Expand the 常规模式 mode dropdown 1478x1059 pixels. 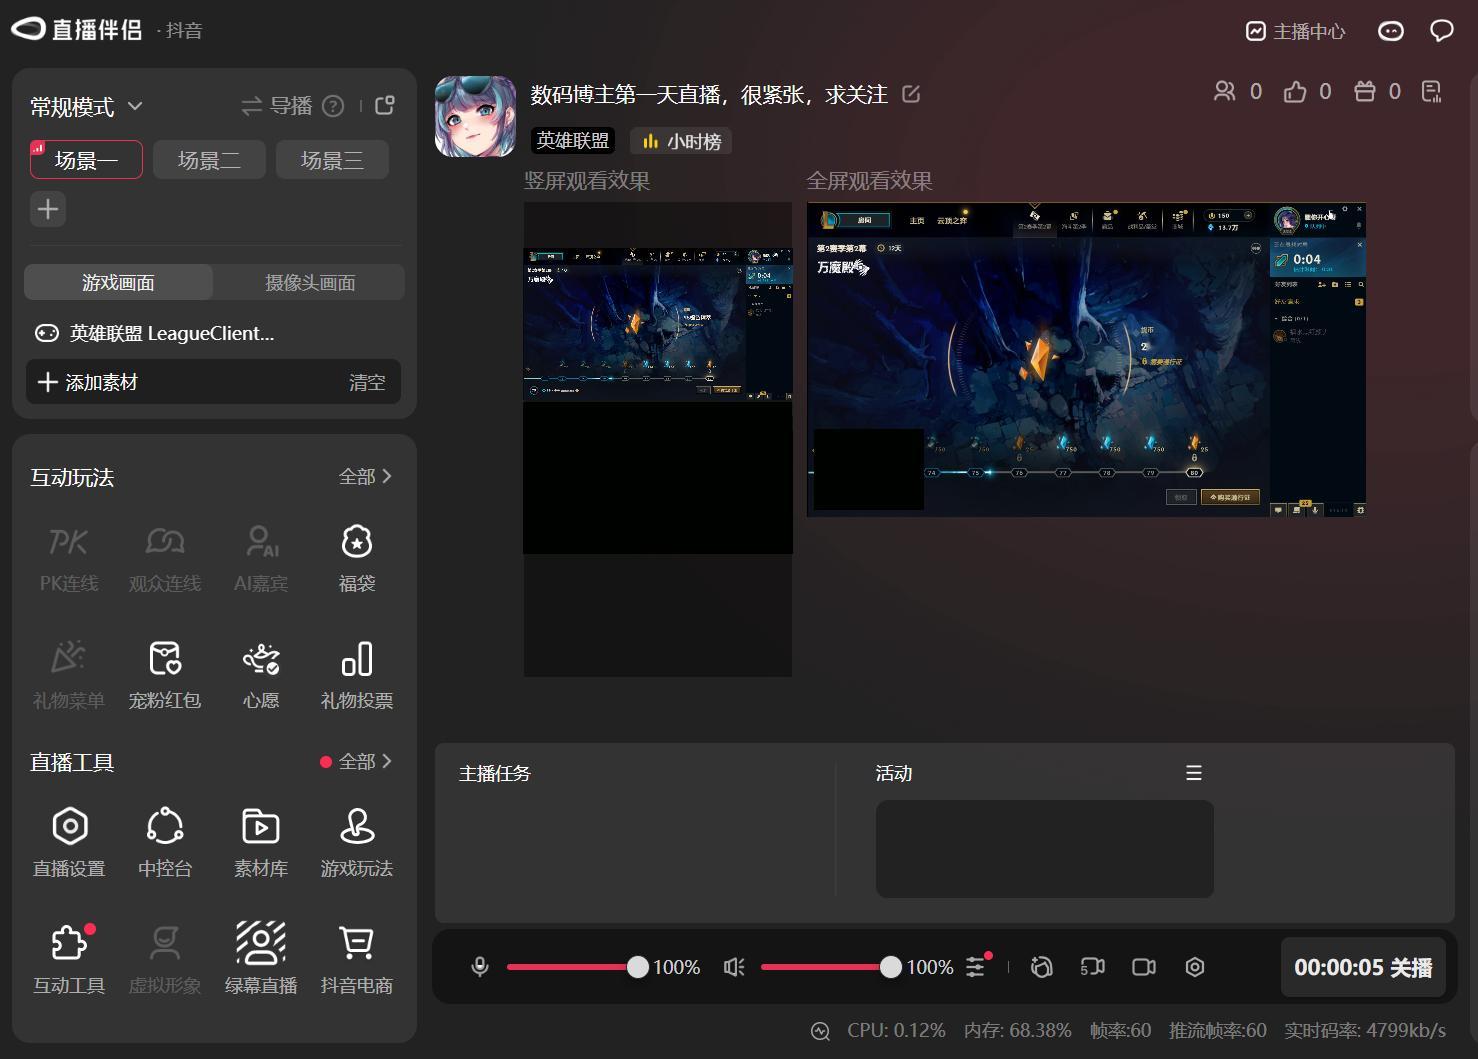click(x=86, y=106)
